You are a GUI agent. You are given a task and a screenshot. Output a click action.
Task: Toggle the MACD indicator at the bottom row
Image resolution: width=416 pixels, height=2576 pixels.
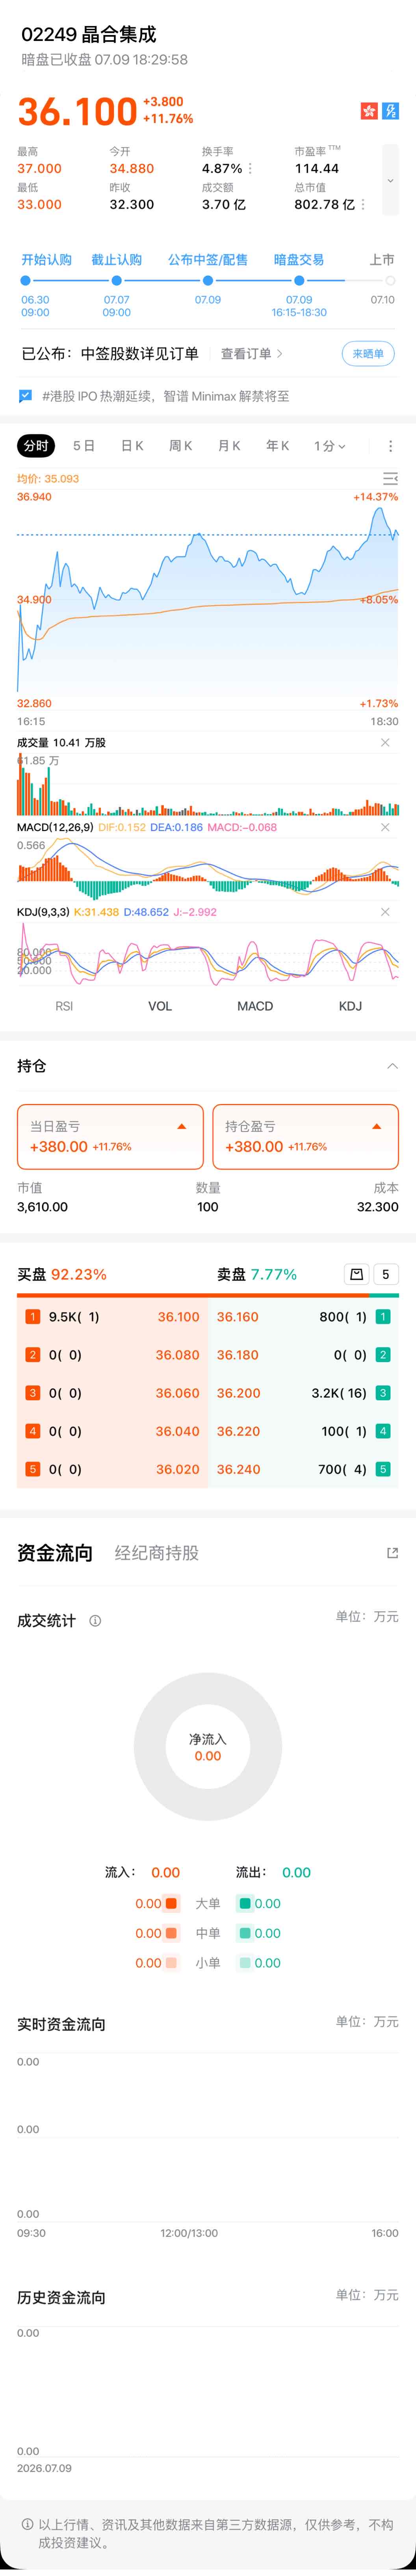click(255, 1006)
